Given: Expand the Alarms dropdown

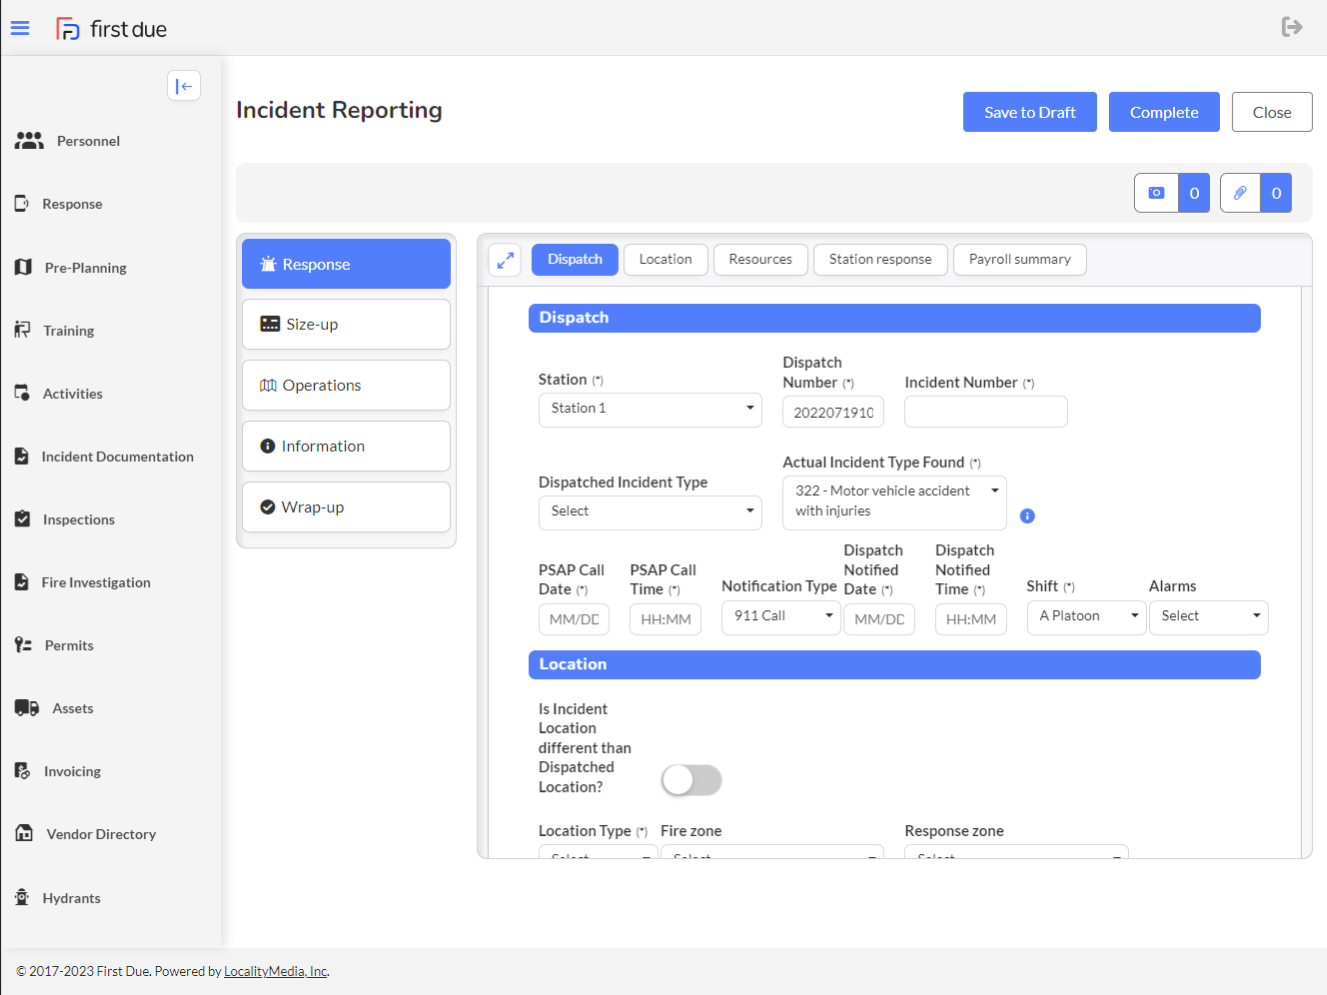Looking at the screenshot, I should [1208, 617].
